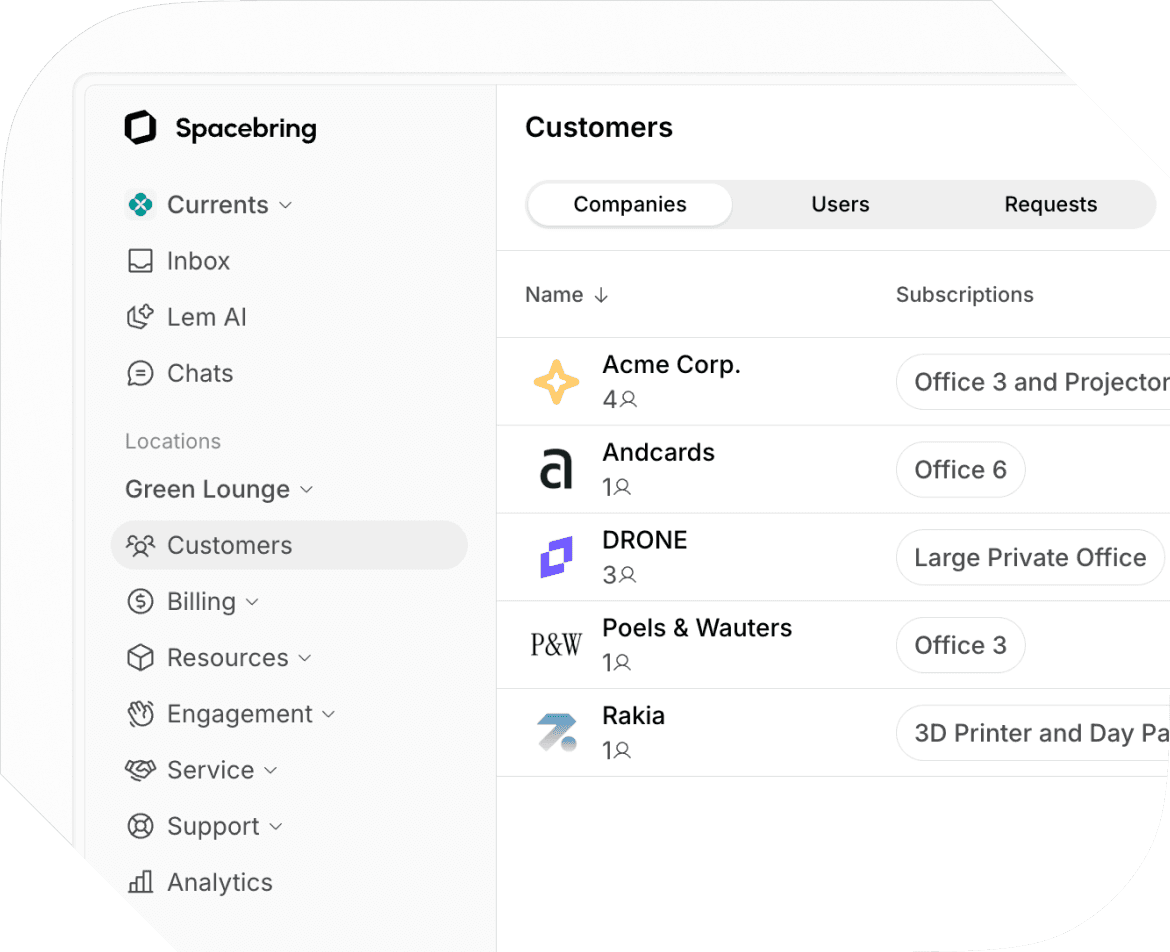
Task: Click the Rakia company logo
Action: coord(557,733)
